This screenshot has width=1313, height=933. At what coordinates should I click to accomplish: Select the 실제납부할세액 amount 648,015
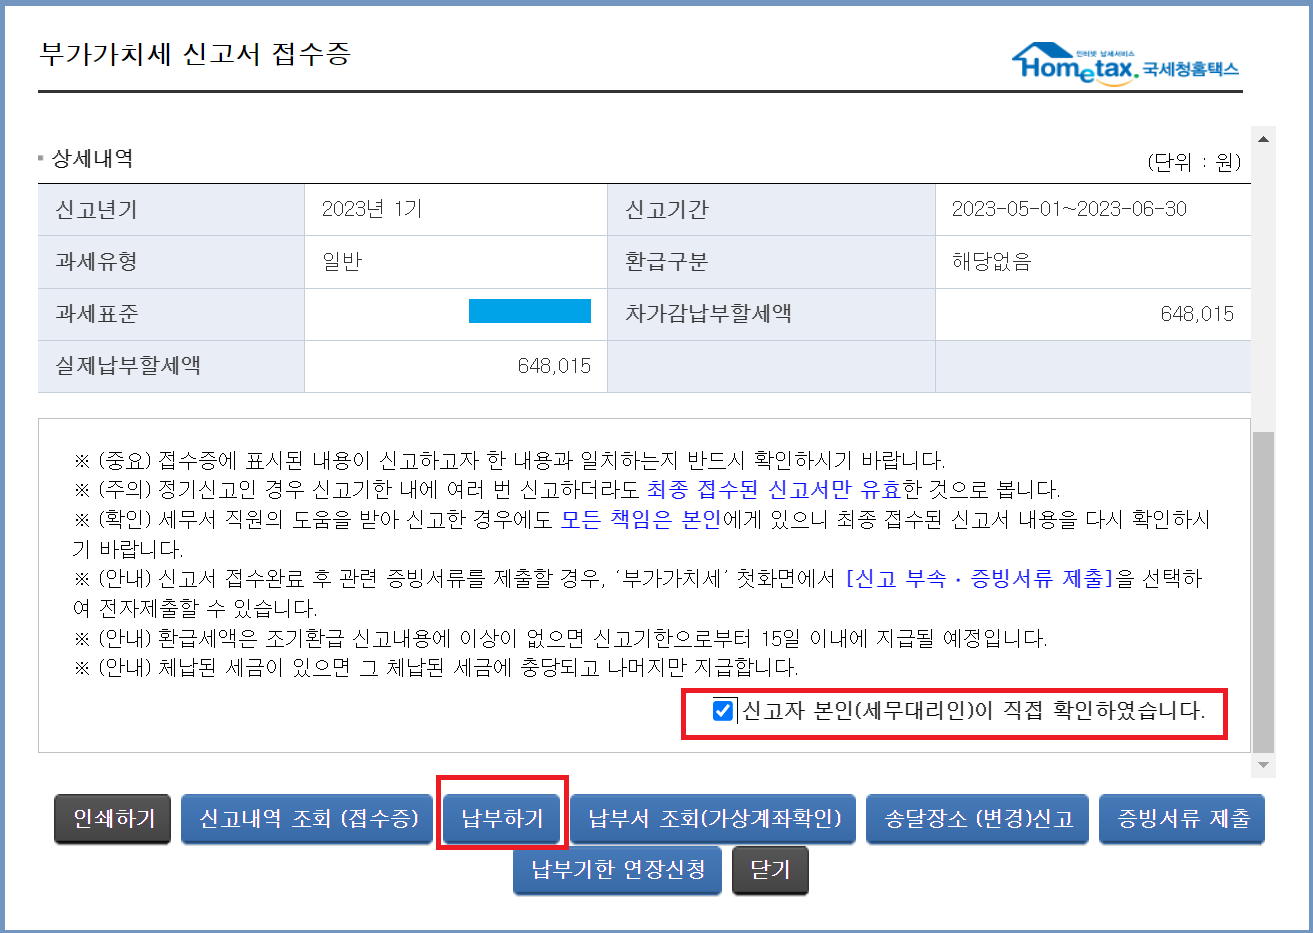pyautogui.click(x=554, y=366)
